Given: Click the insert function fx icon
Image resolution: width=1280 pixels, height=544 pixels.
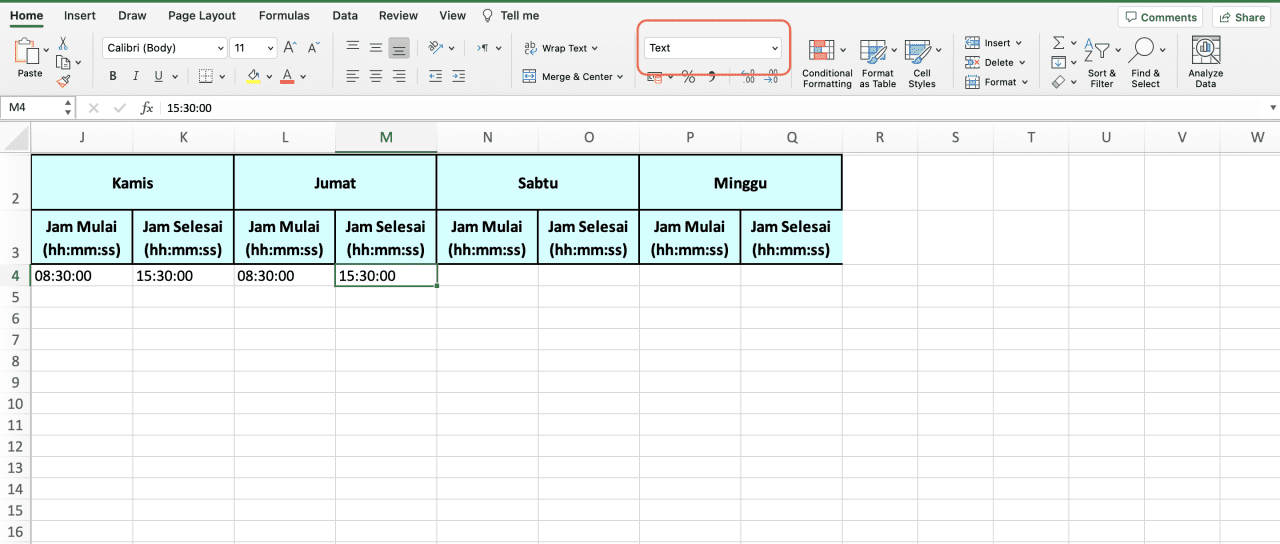Looking at the screenshot, I should pyautogui.click(x=147, y=107).
